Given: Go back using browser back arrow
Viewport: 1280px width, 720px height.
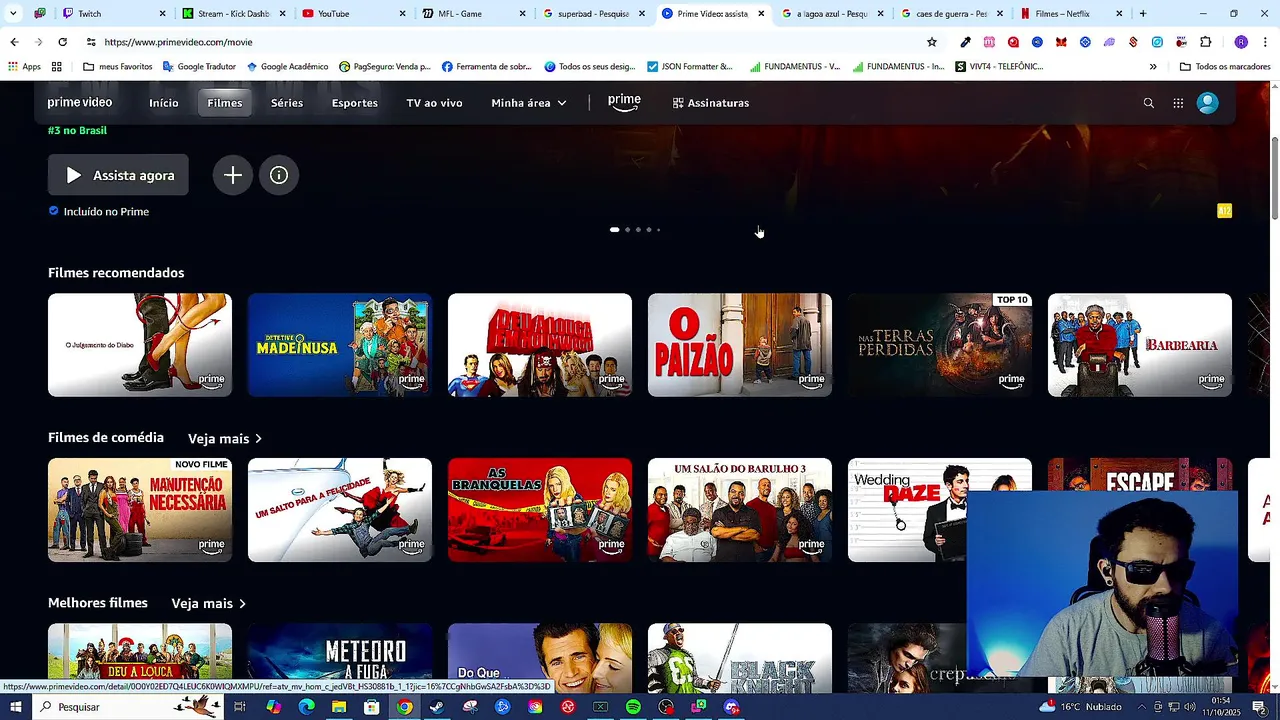Looking at the screenshot, I should point(14,42).
